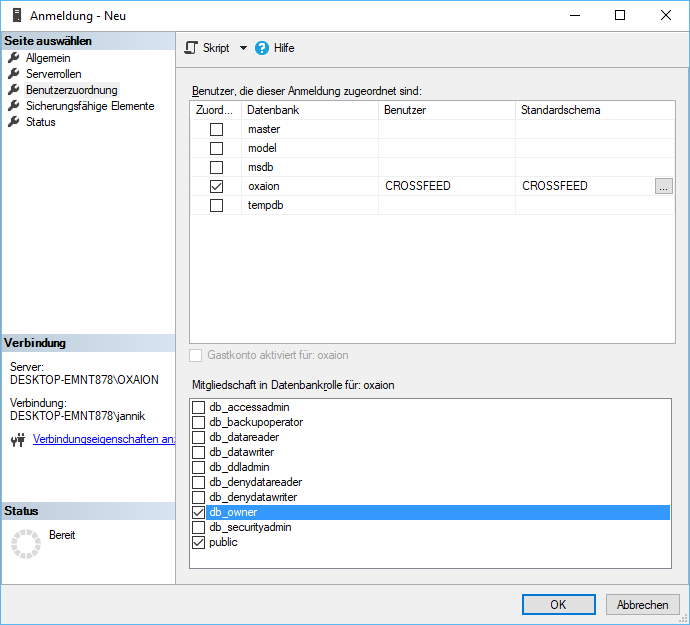Screen dimensions: 690x625
Task: Uncheck the oxaion database mapping checkbox
Action: pos(216,187)
